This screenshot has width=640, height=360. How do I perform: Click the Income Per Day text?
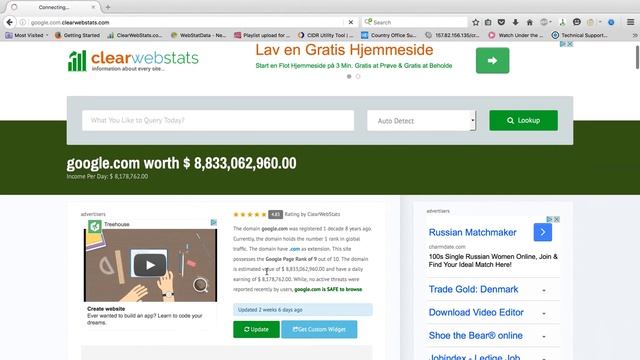coord(107,176)
